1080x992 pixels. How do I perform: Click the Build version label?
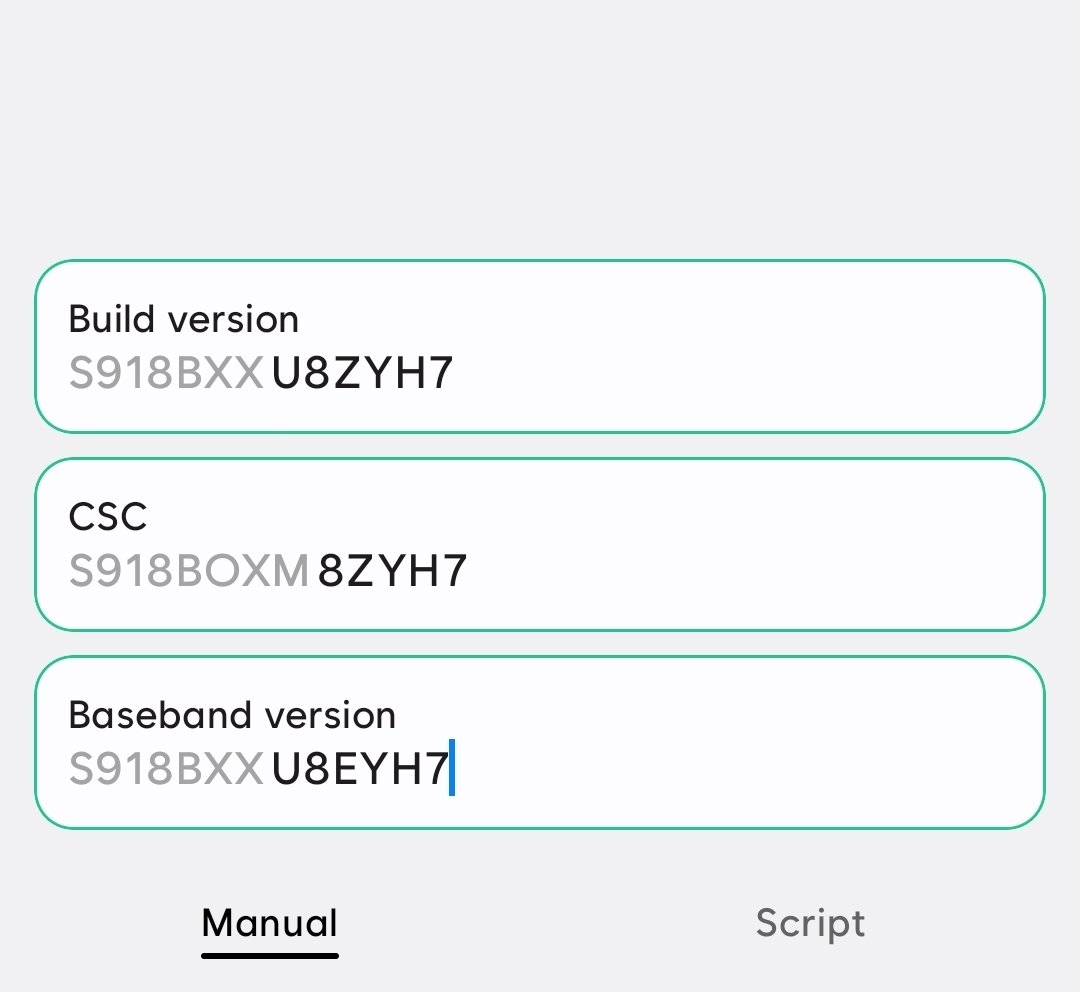(x=183, y=318)
